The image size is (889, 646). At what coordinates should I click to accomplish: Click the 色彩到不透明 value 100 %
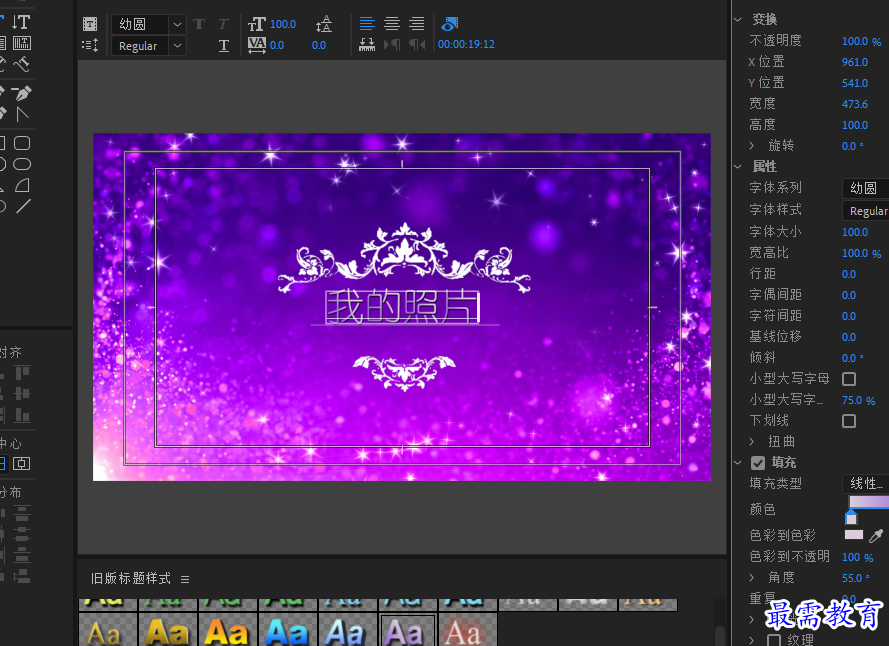857,558
